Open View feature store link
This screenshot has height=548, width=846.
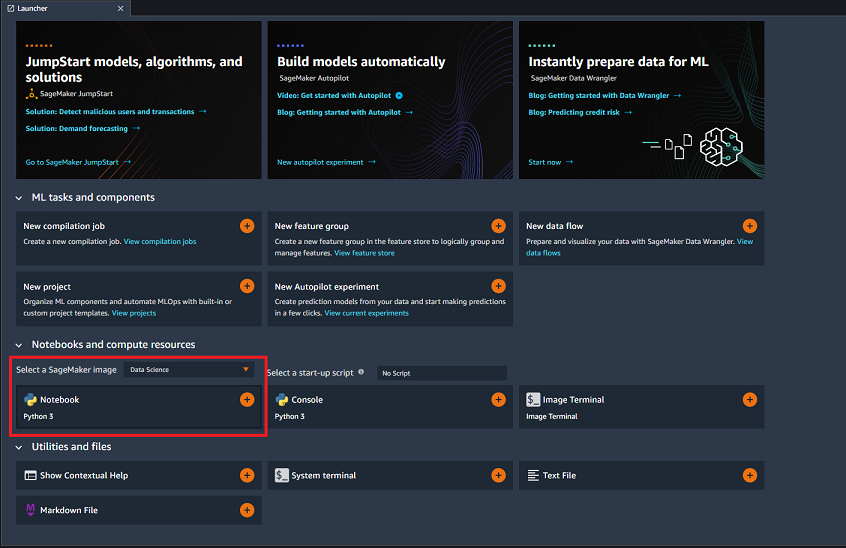click(364, 253)
